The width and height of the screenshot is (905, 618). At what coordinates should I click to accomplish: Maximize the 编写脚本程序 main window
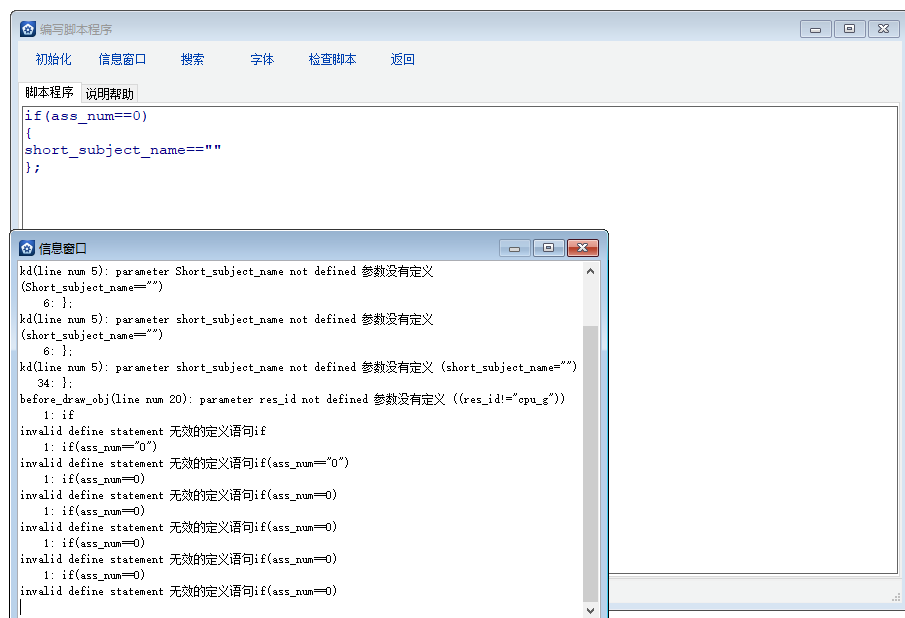pyautogui.click(x=849, y=29)
